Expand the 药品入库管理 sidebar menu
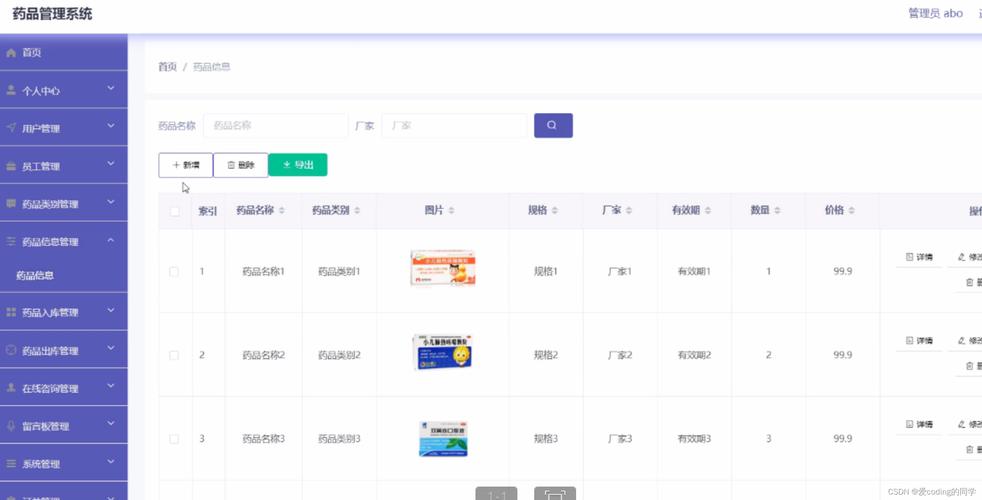 64,313
